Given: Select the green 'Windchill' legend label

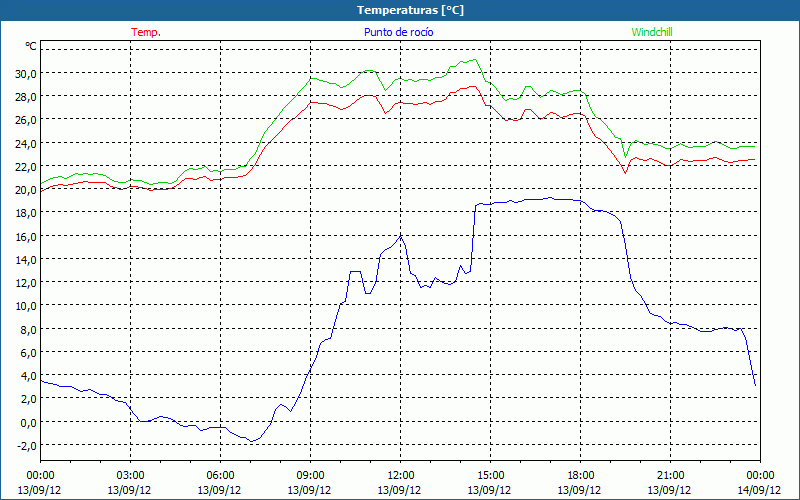Looking at the screenshot, I should pos(652,32).
